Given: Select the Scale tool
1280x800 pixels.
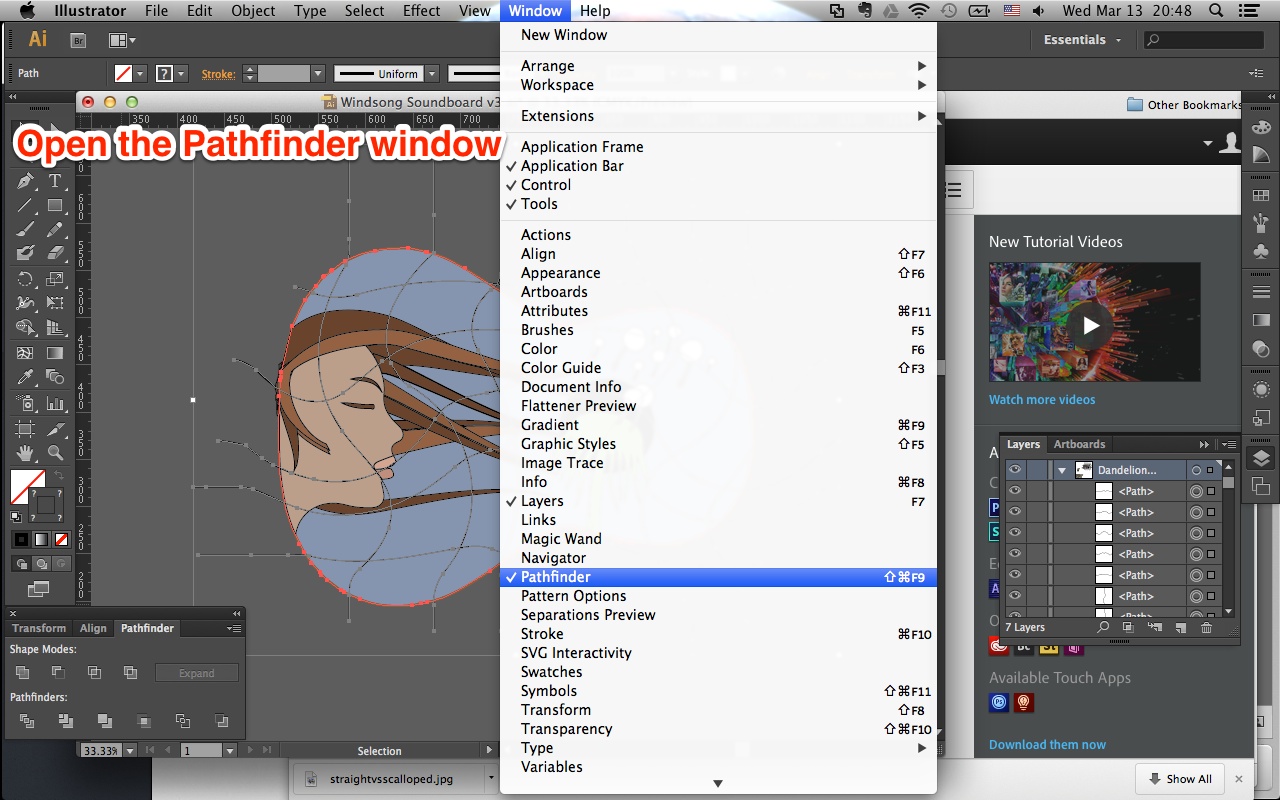Looking at the screenshot, I should [x=55, y=279].
